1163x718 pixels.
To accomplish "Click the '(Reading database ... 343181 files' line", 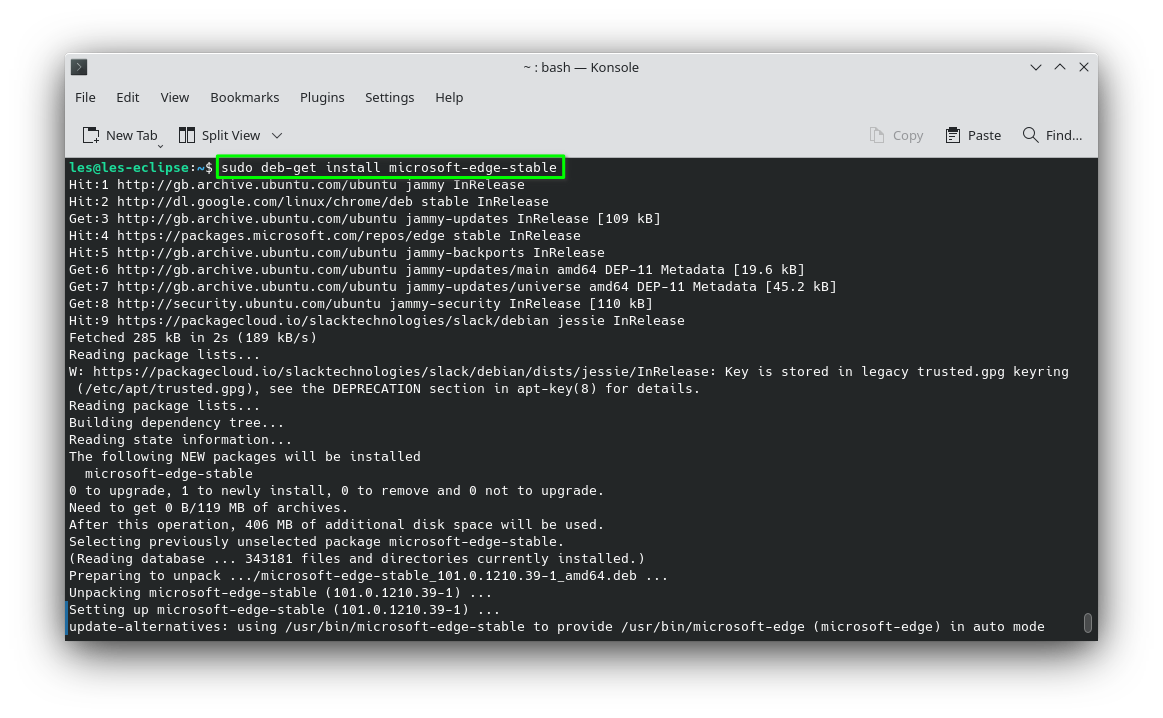I will [357, 559].
